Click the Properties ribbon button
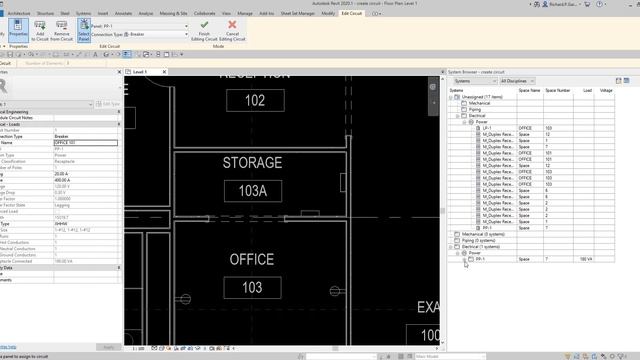 [x=18, y=30]
